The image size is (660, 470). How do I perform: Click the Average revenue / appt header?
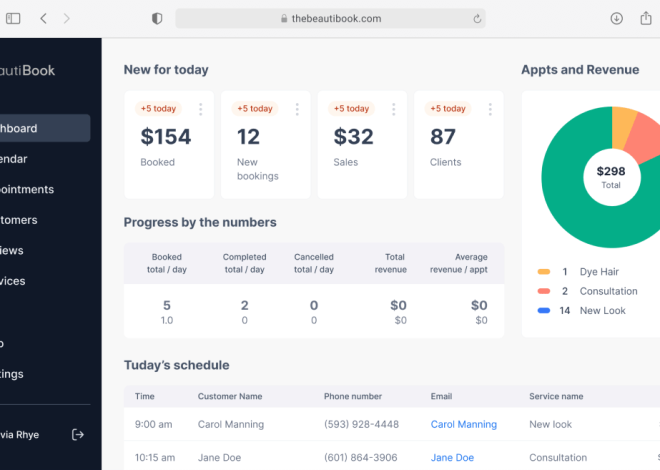pos(459,263)
